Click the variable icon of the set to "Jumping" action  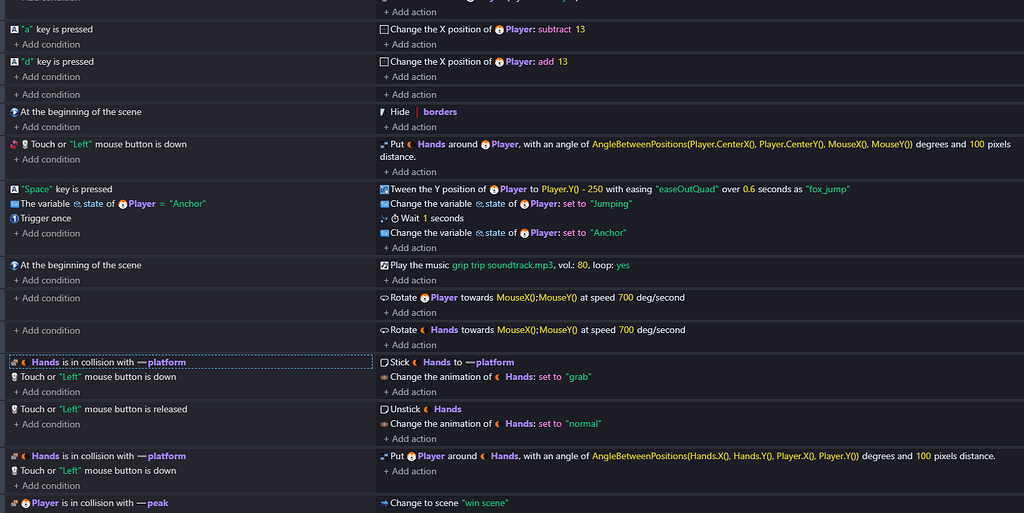(384, 204)
